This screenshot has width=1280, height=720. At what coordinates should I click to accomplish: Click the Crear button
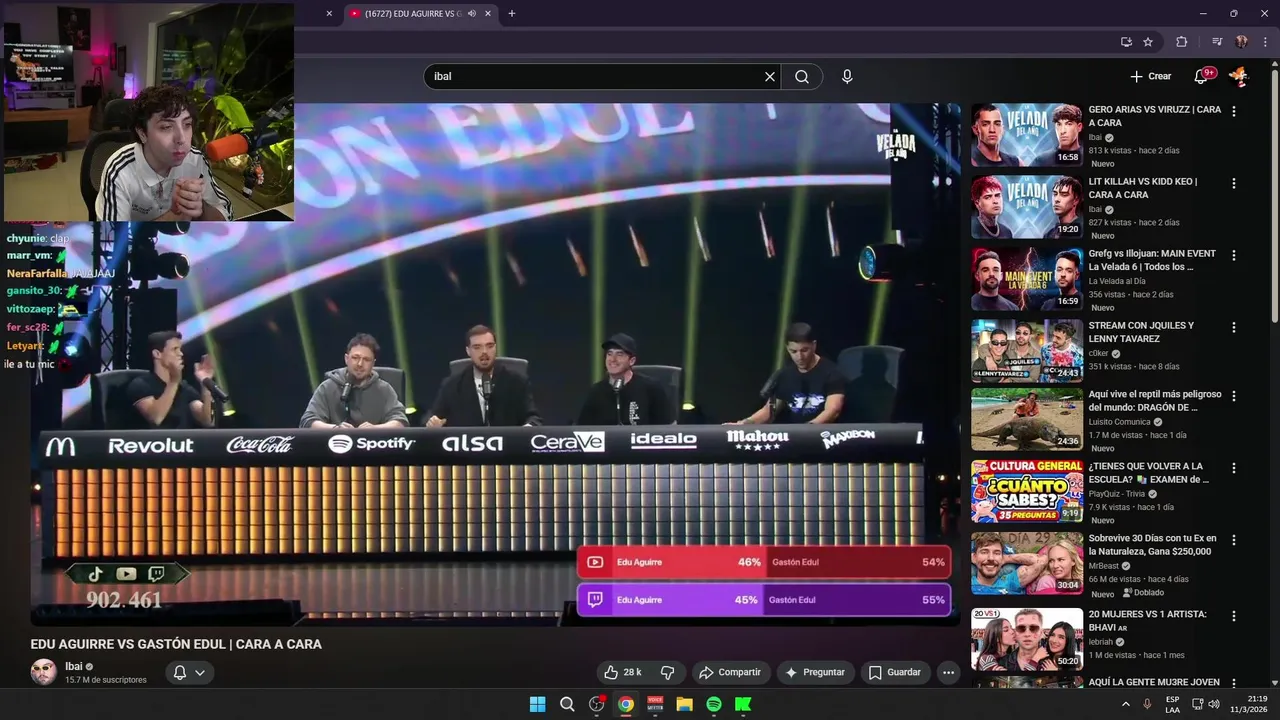click(1151, 76)
